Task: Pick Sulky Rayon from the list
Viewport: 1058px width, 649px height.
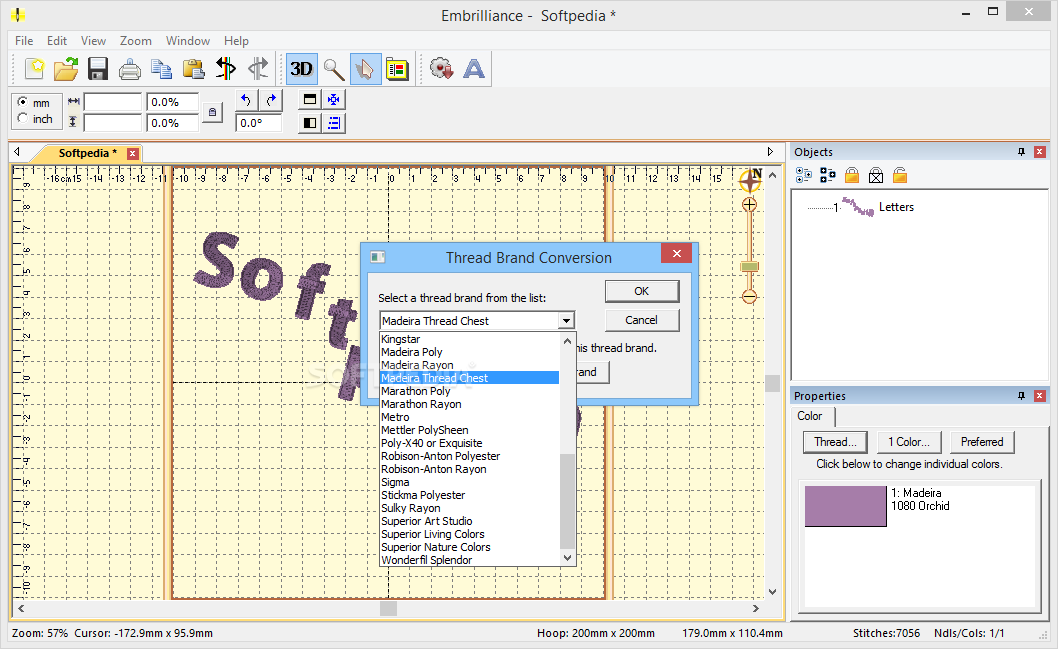Action: click(x=470, y=508)
